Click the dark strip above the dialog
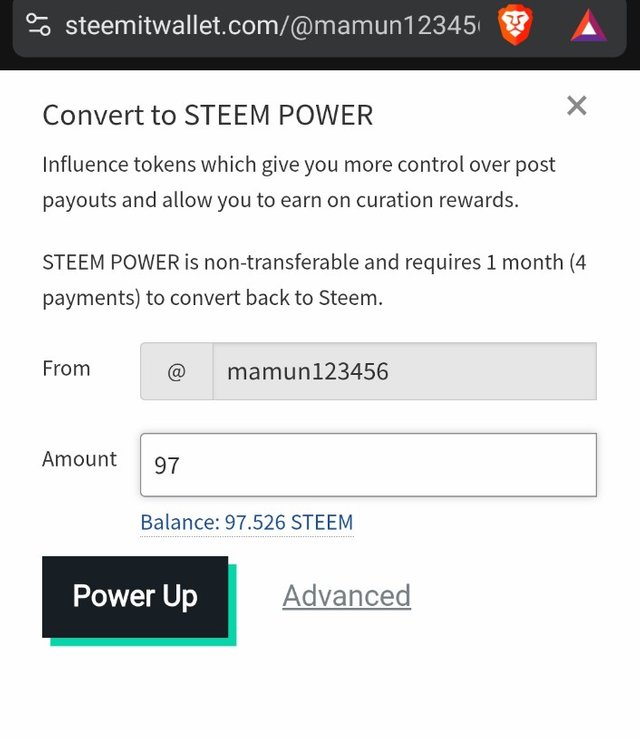This screenshot has height=739, width=640. [x=320, y=62]
